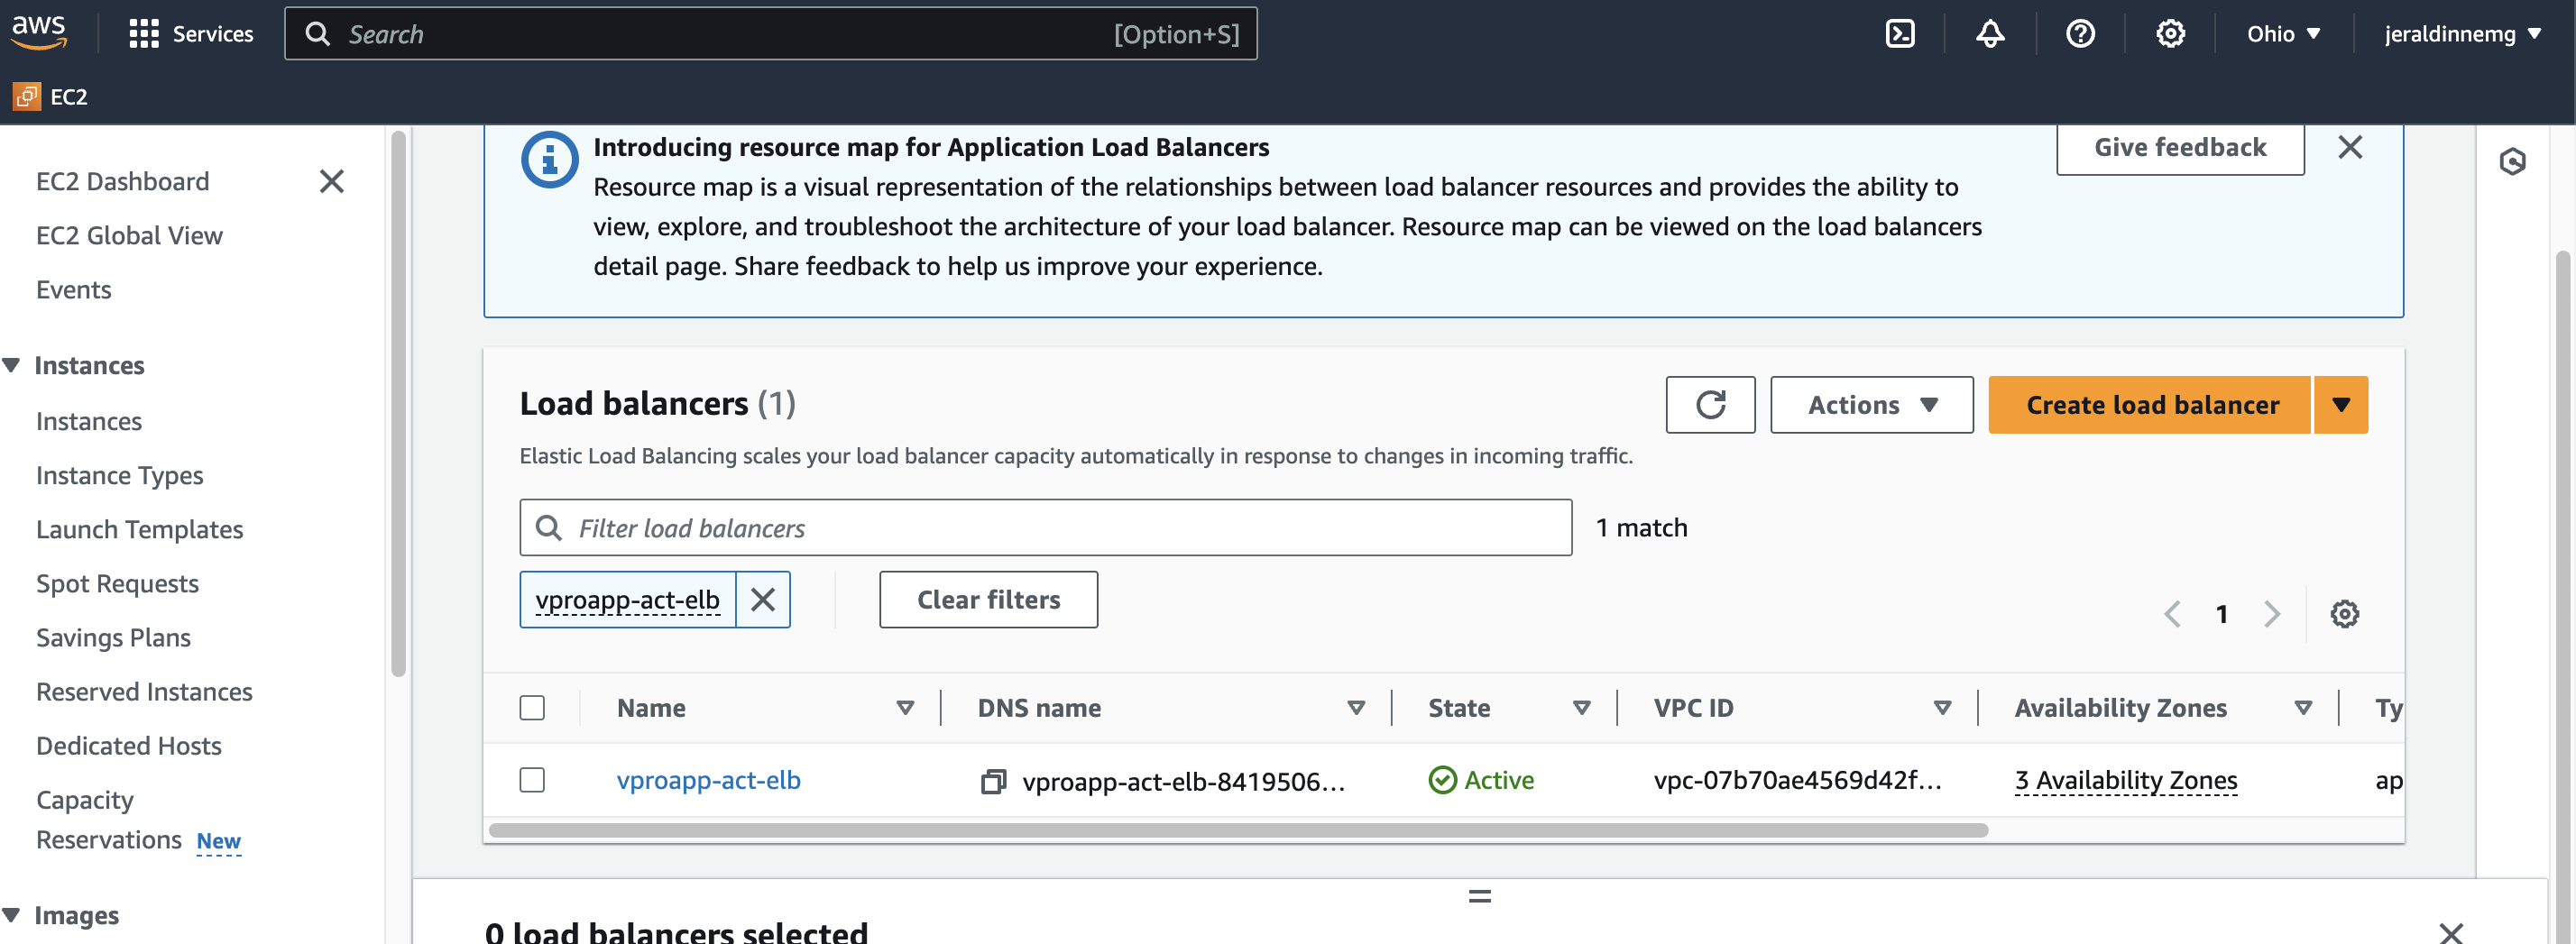Click the Clear filters button
This screenshot has width=2576, height=944.
988,600
